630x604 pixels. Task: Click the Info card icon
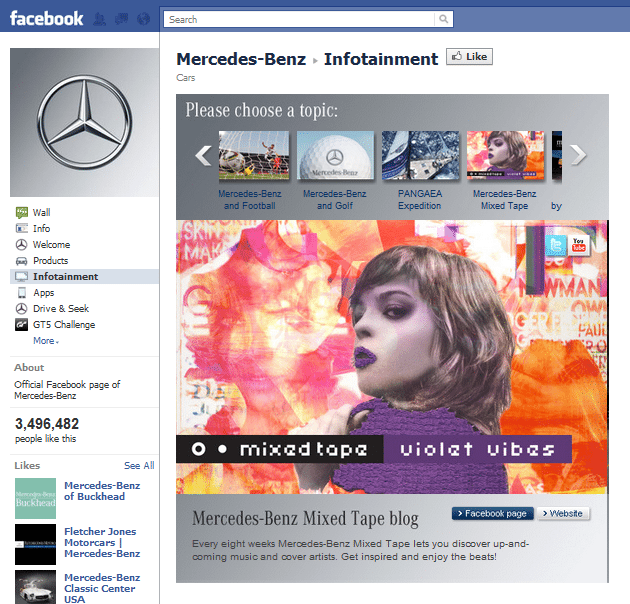click(22, 228)
